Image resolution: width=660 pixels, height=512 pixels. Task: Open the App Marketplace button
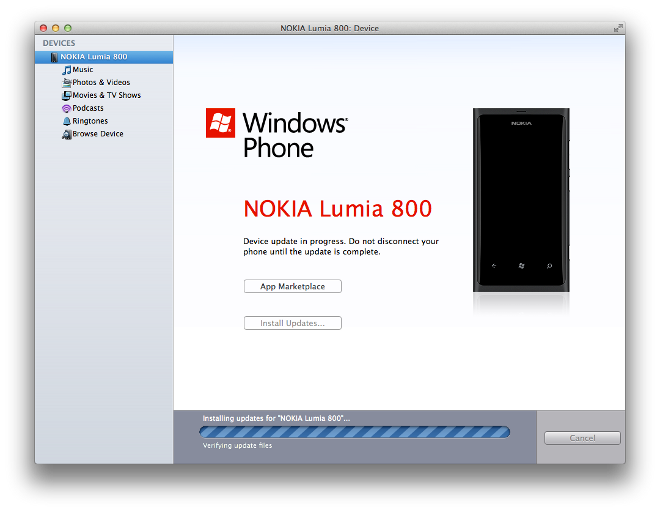(x=293, y=286)
